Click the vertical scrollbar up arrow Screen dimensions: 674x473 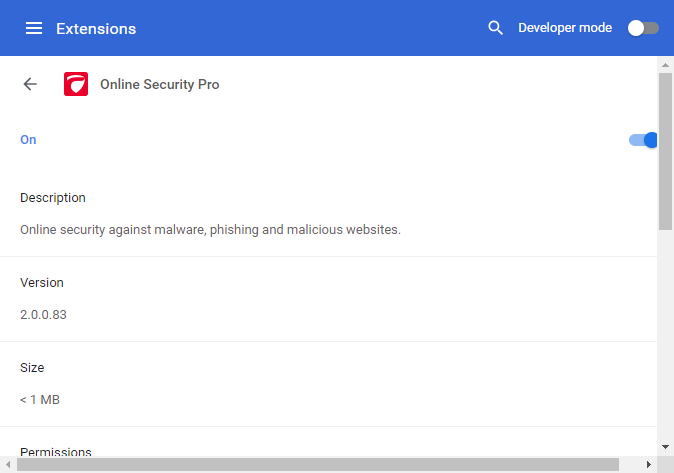point(665,65)
